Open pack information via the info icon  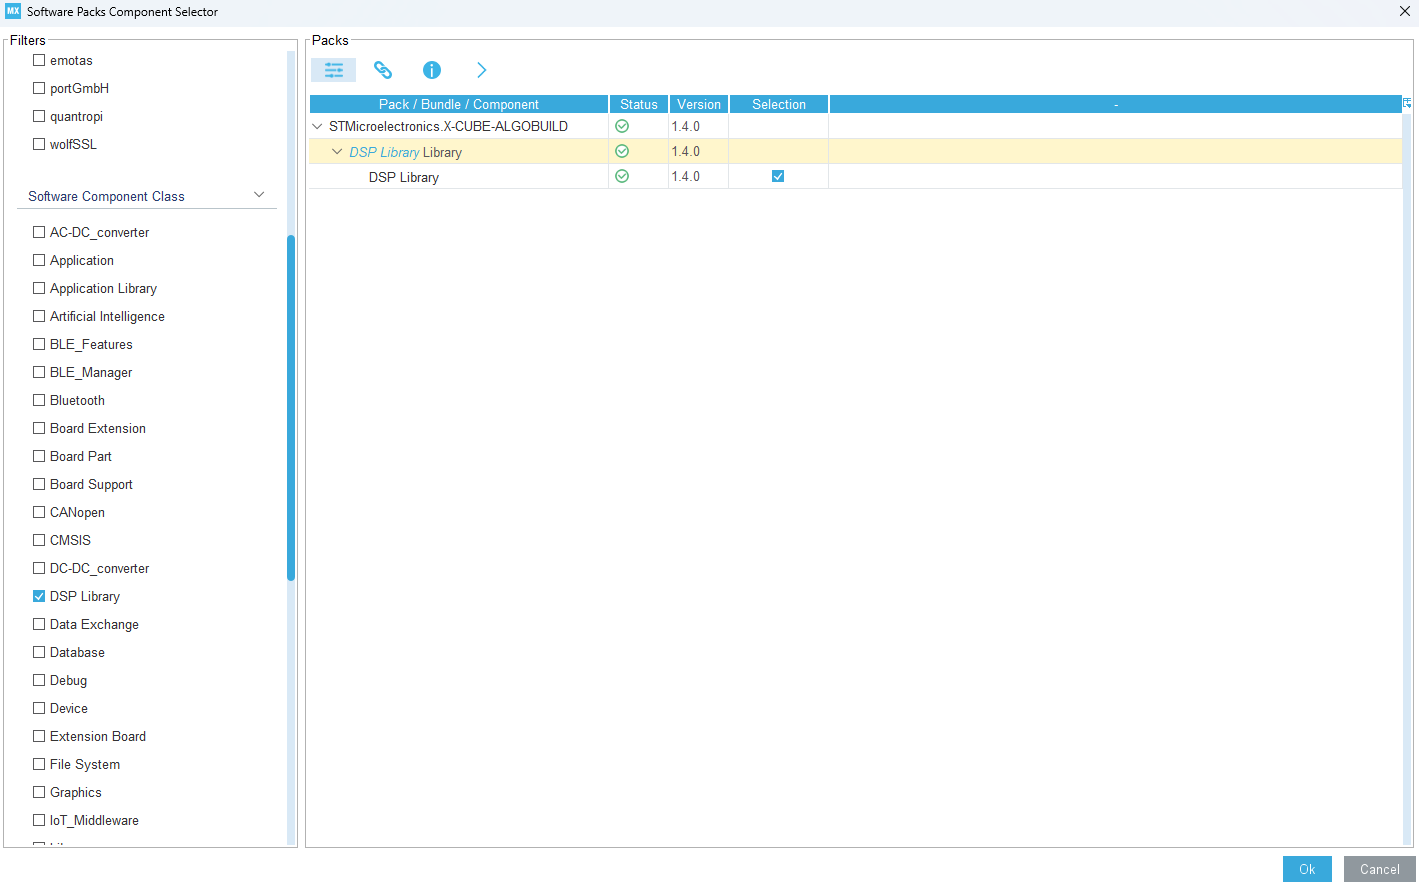coord(431,70)
